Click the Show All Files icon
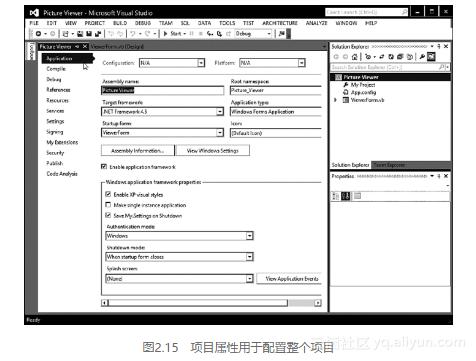Screen dimensions: 476x361 (x=409, y=57)
